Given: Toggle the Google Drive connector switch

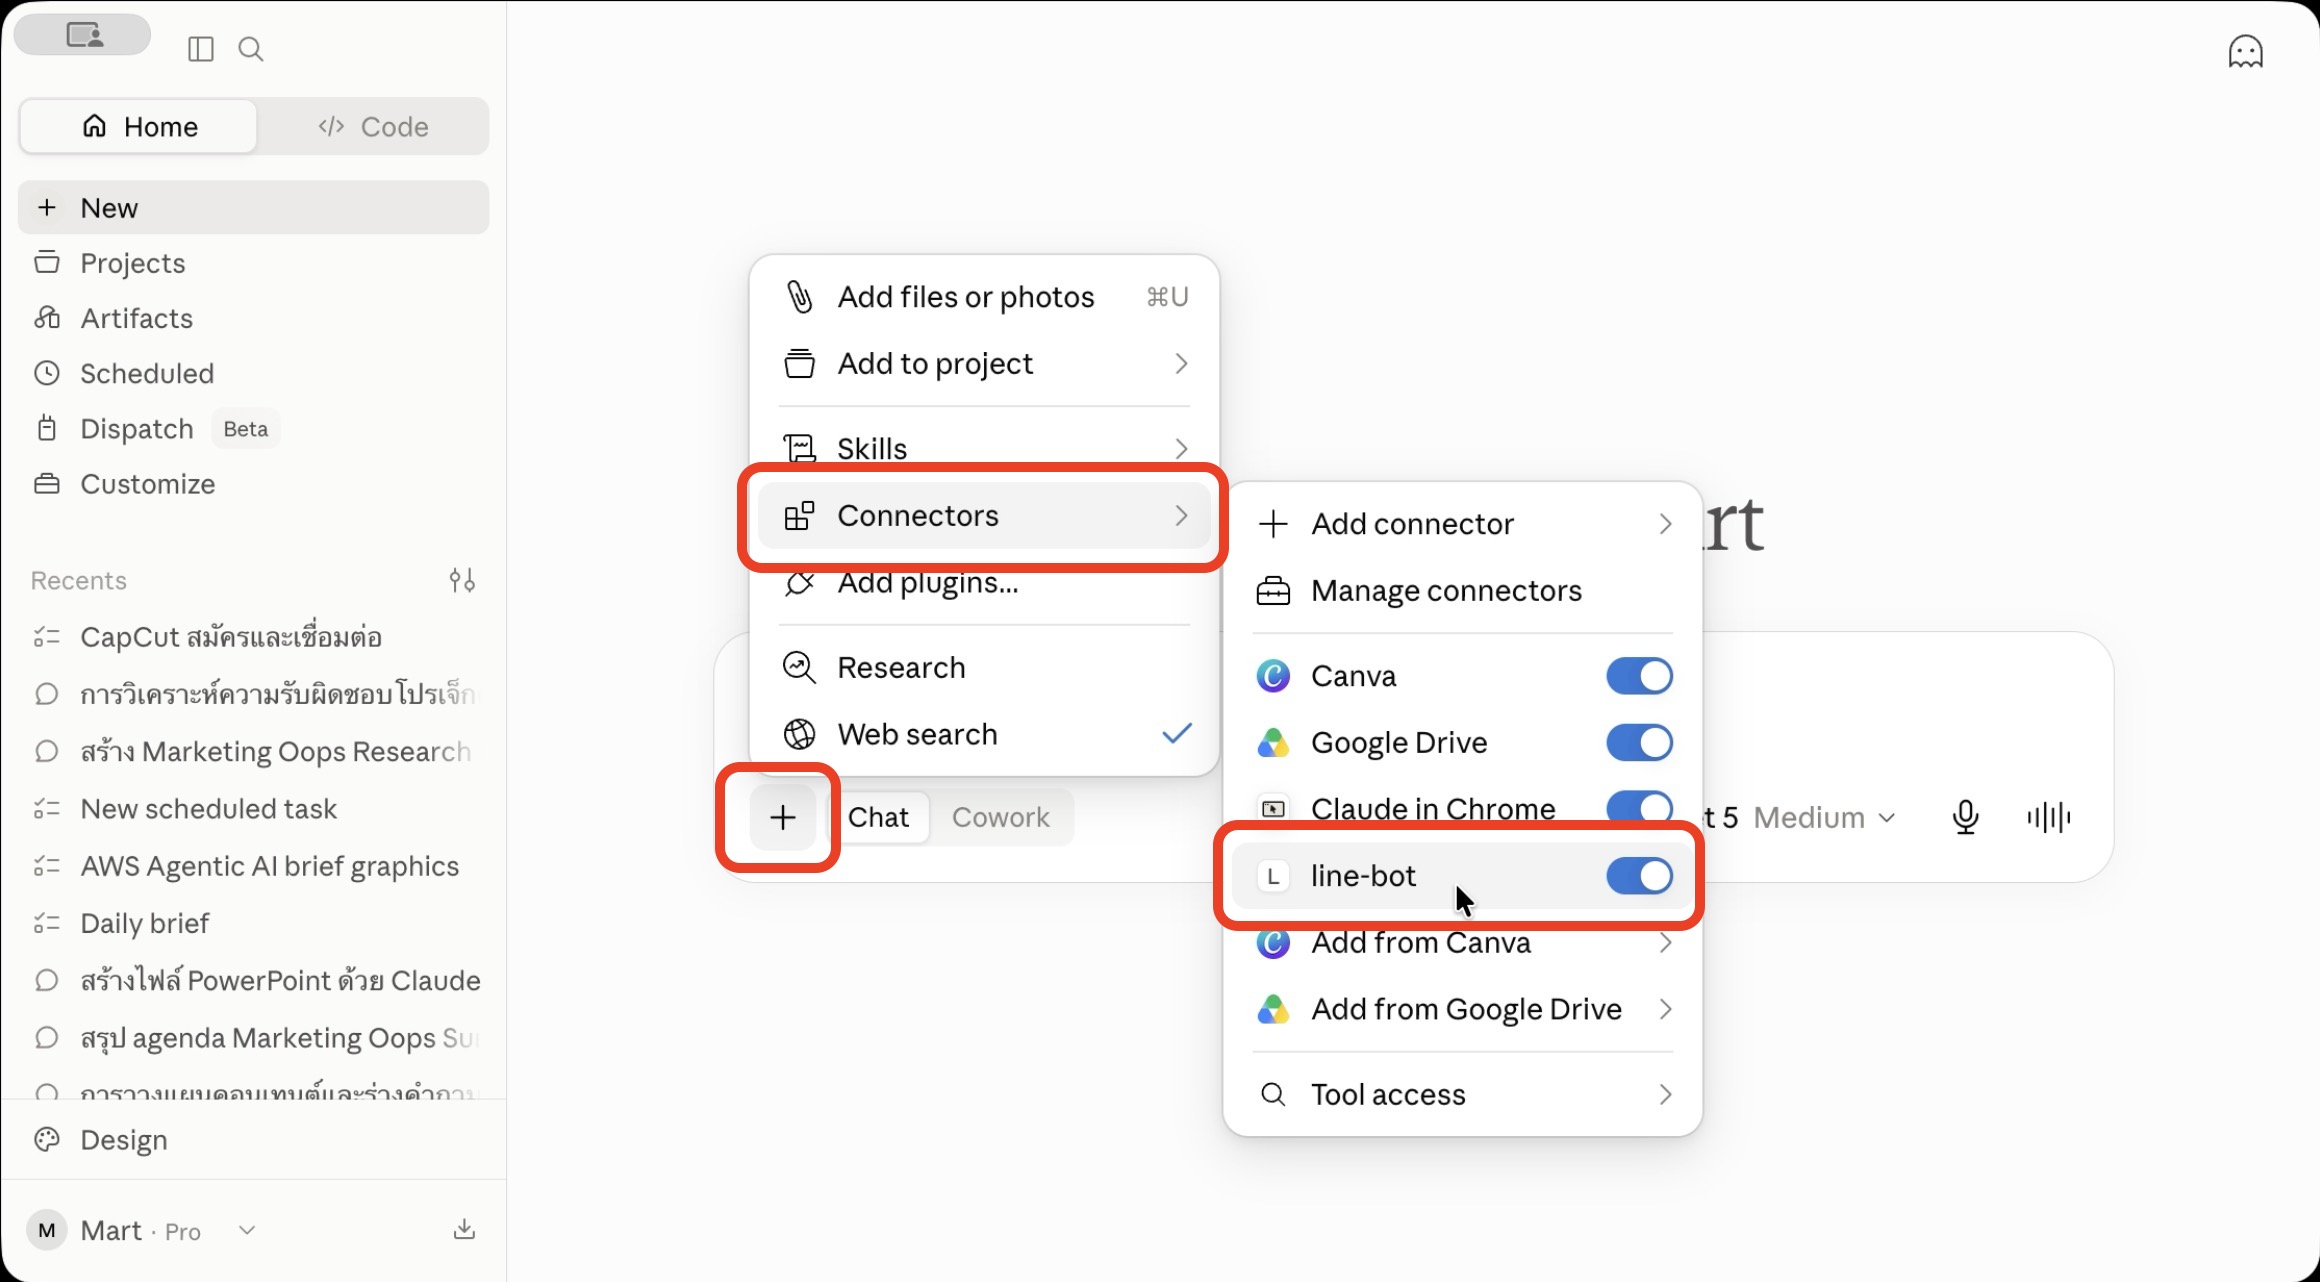Looking at the screenshot, I should (x=1639, y=743).
